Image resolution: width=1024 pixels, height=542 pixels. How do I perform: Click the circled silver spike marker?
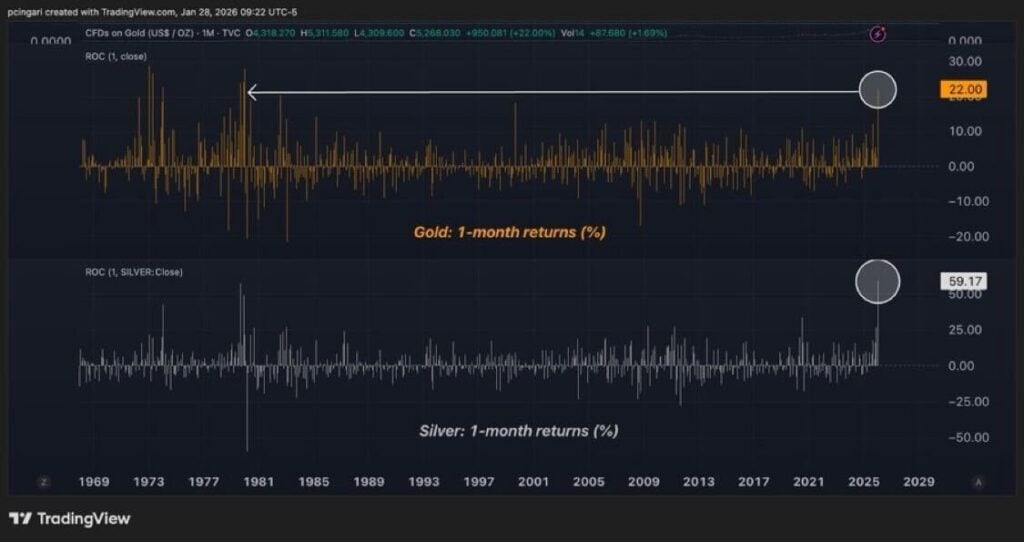(878, 281)
